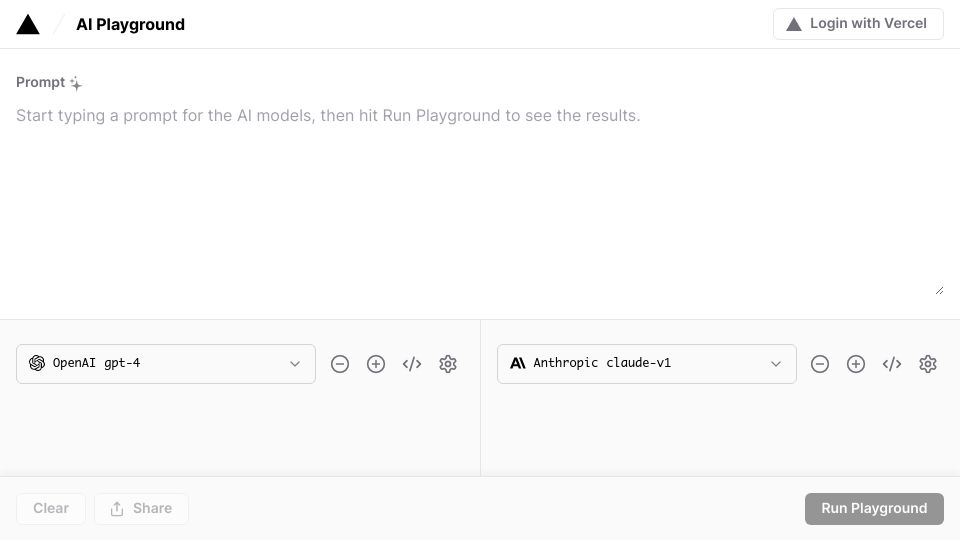This screenshot has width=960, height=540.
Task: Click the Clear button
Action: click(x=51, y=509)
